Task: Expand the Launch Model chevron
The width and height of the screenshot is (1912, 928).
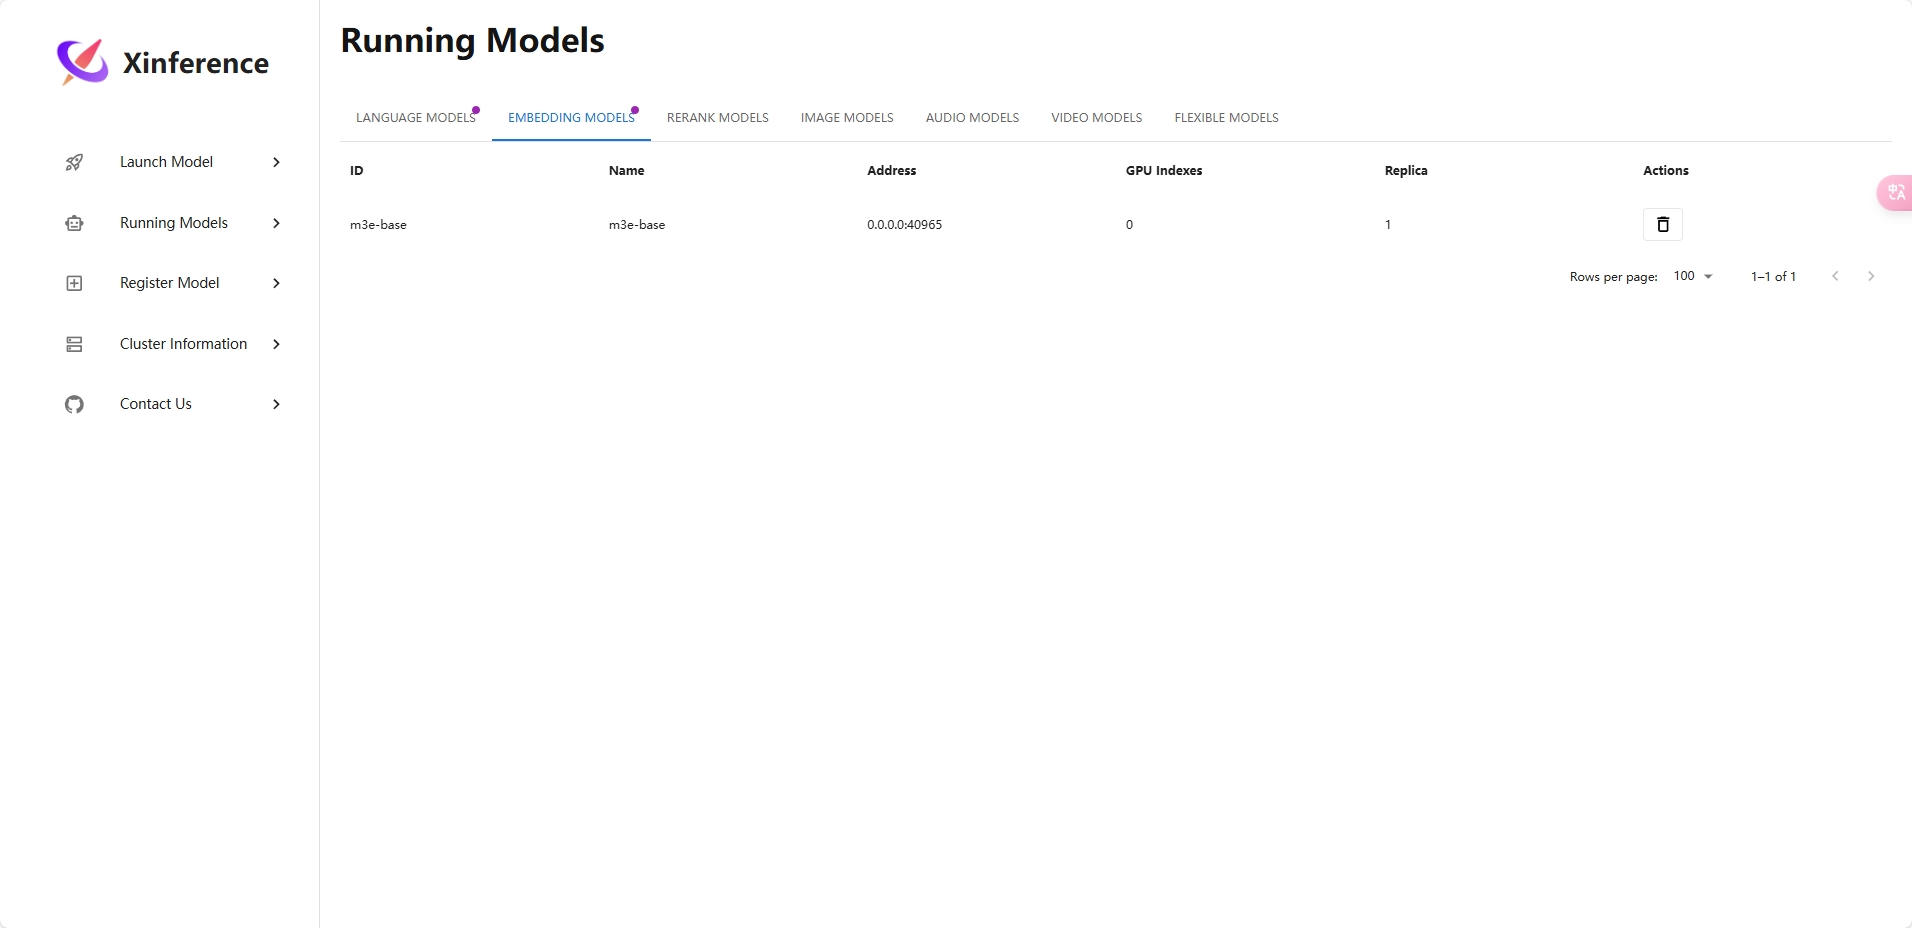Action: click(x=277, y=162)
